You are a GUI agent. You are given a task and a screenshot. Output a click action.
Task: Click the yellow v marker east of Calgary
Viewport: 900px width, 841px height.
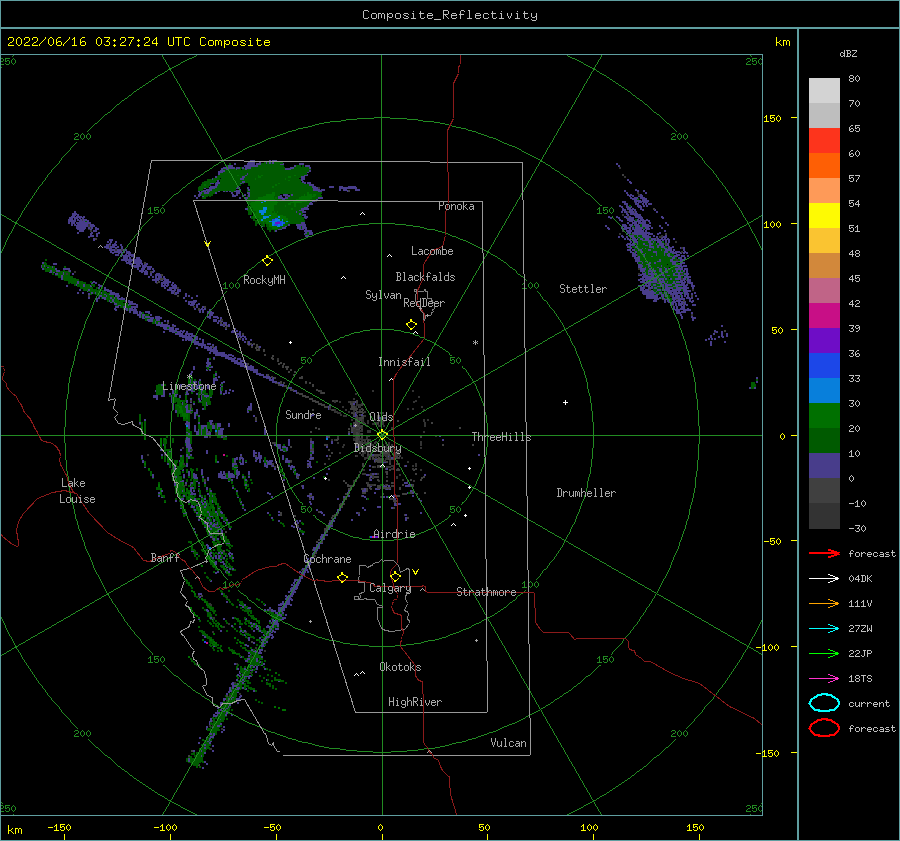point(416,572)
